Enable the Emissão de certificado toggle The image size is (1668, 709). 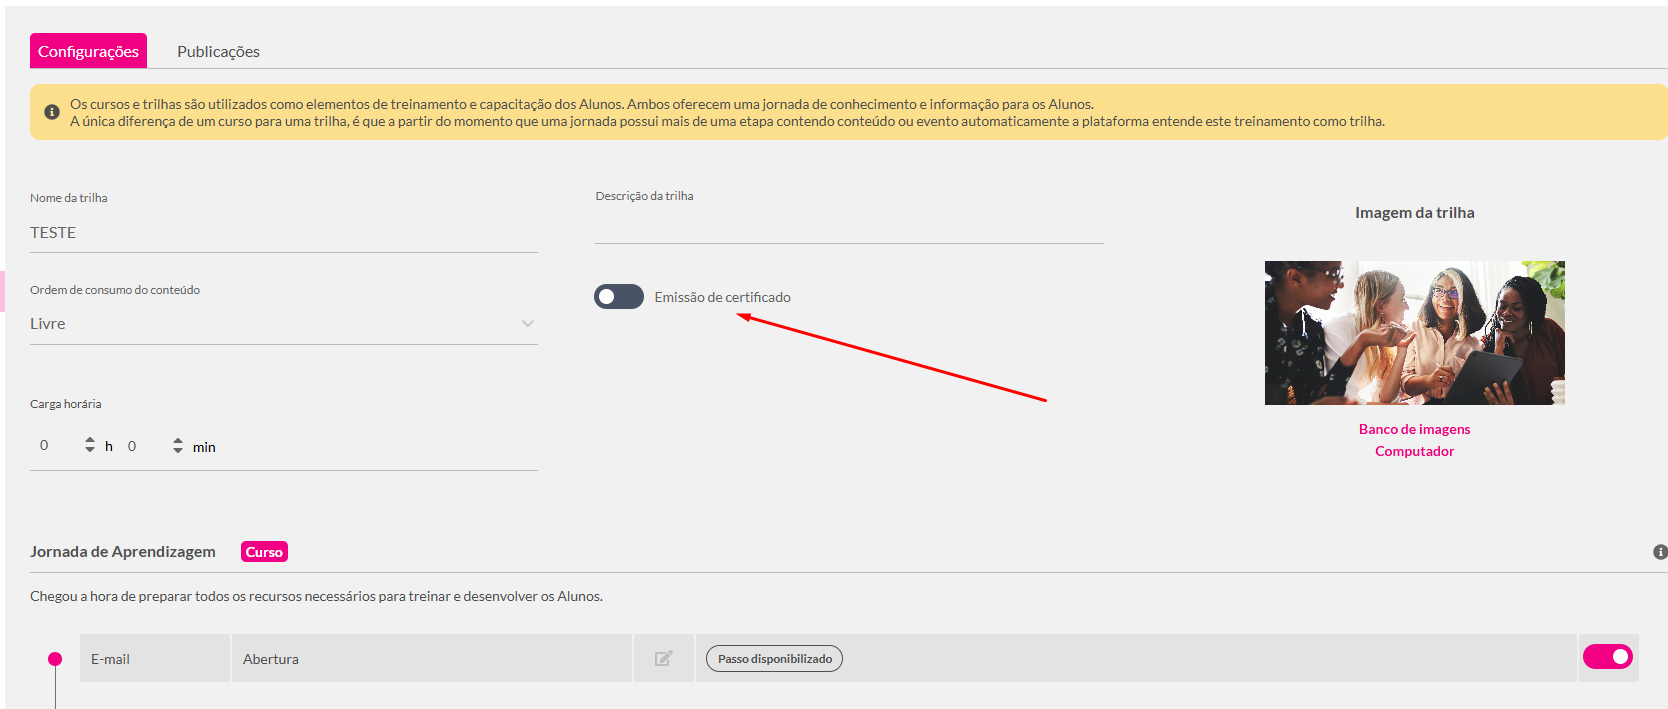(x=618, y=297)
